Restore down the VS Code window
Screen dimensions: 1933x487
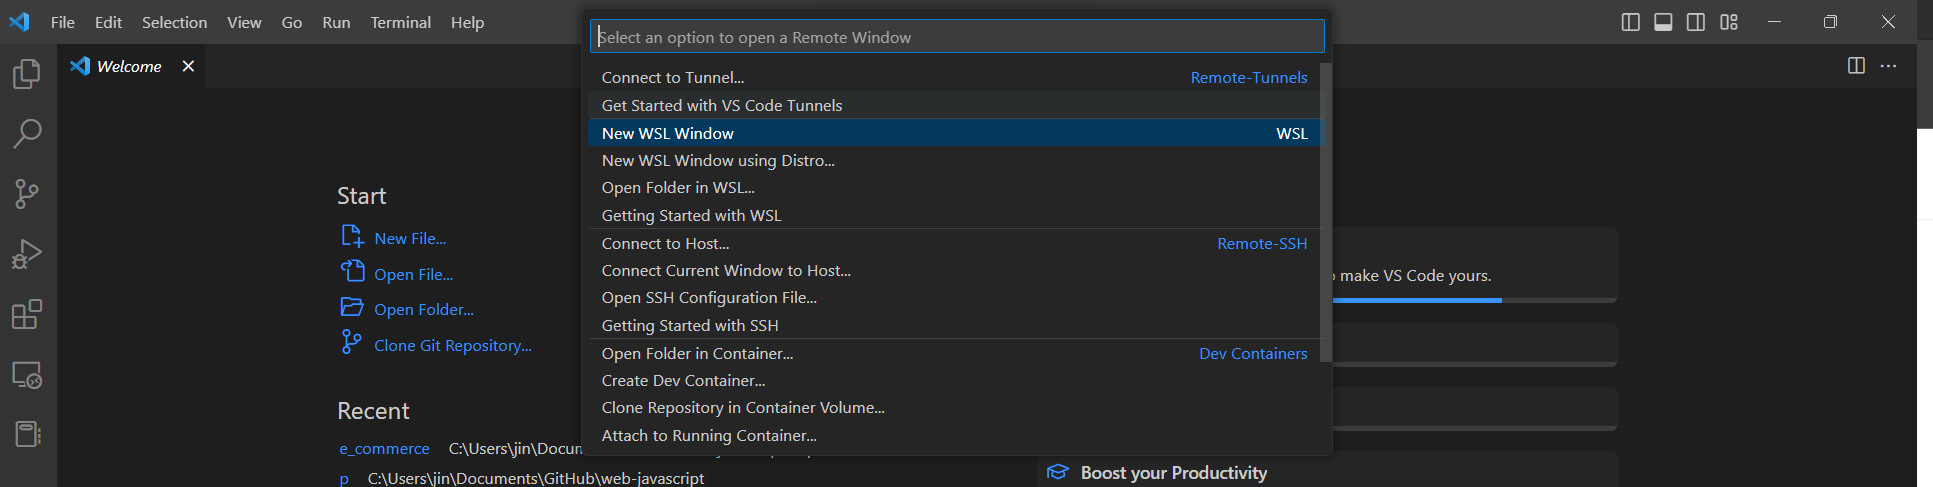(x=1830, y=22)
